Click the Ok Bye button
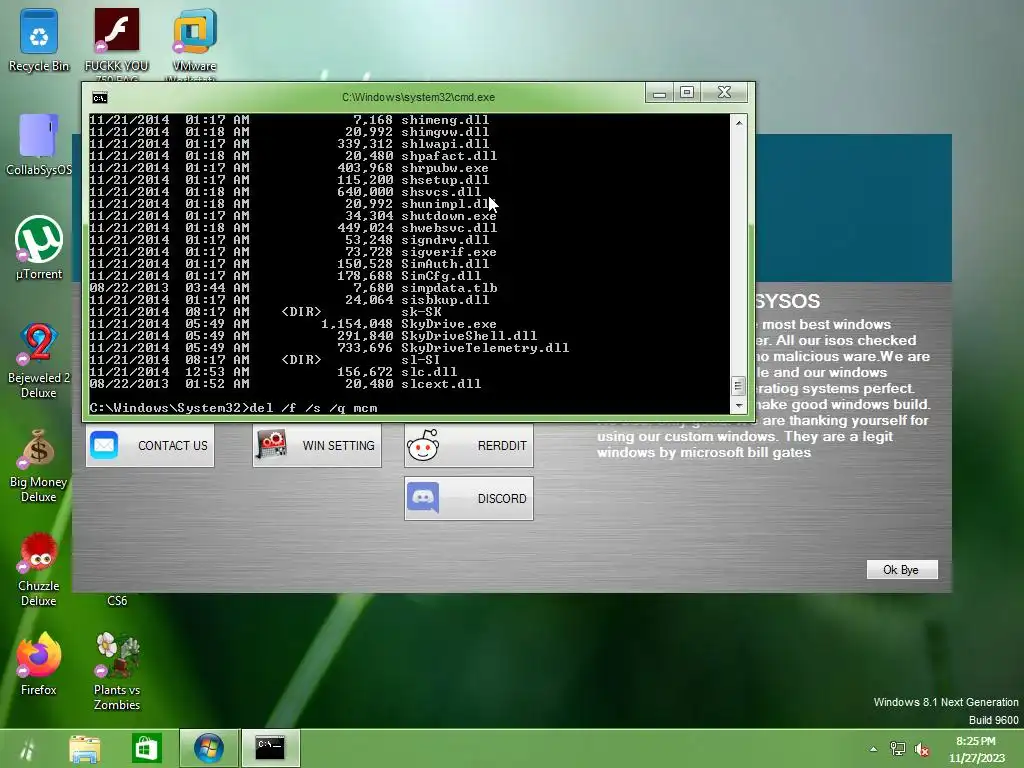1024x768 pixels. (x=901, y=569)
